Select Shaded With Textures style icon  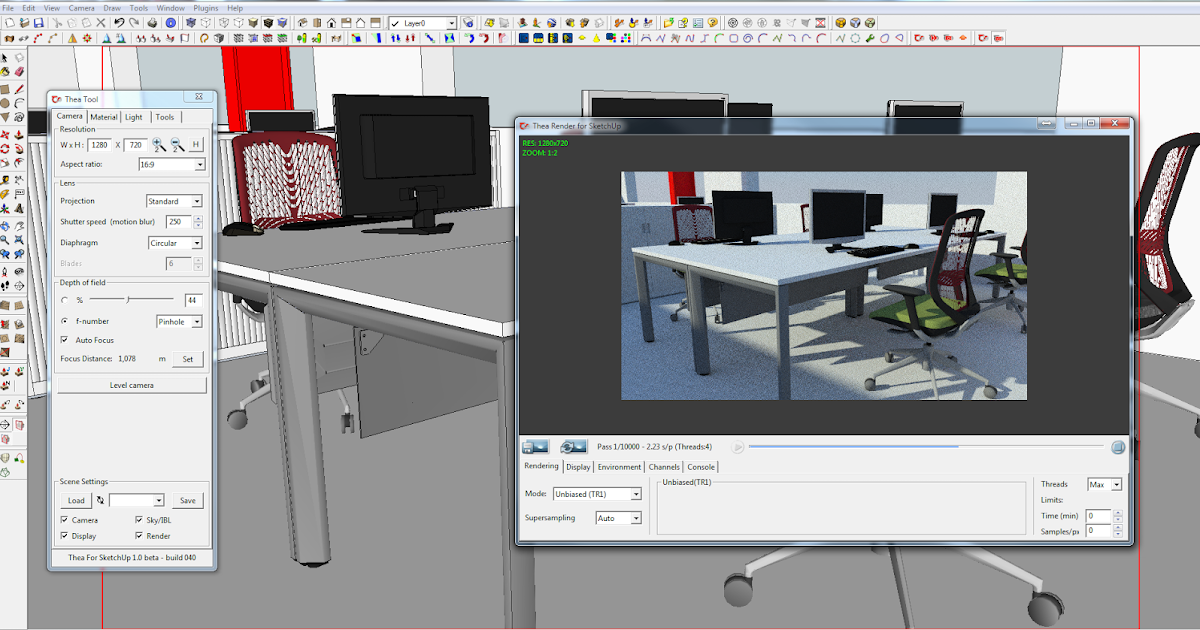point(267,22)
